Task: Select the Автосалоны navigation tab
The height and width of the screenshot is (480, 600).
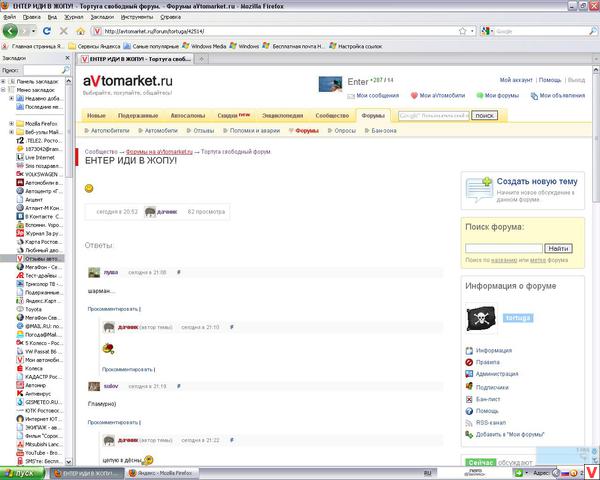Action: coord(188,116)
